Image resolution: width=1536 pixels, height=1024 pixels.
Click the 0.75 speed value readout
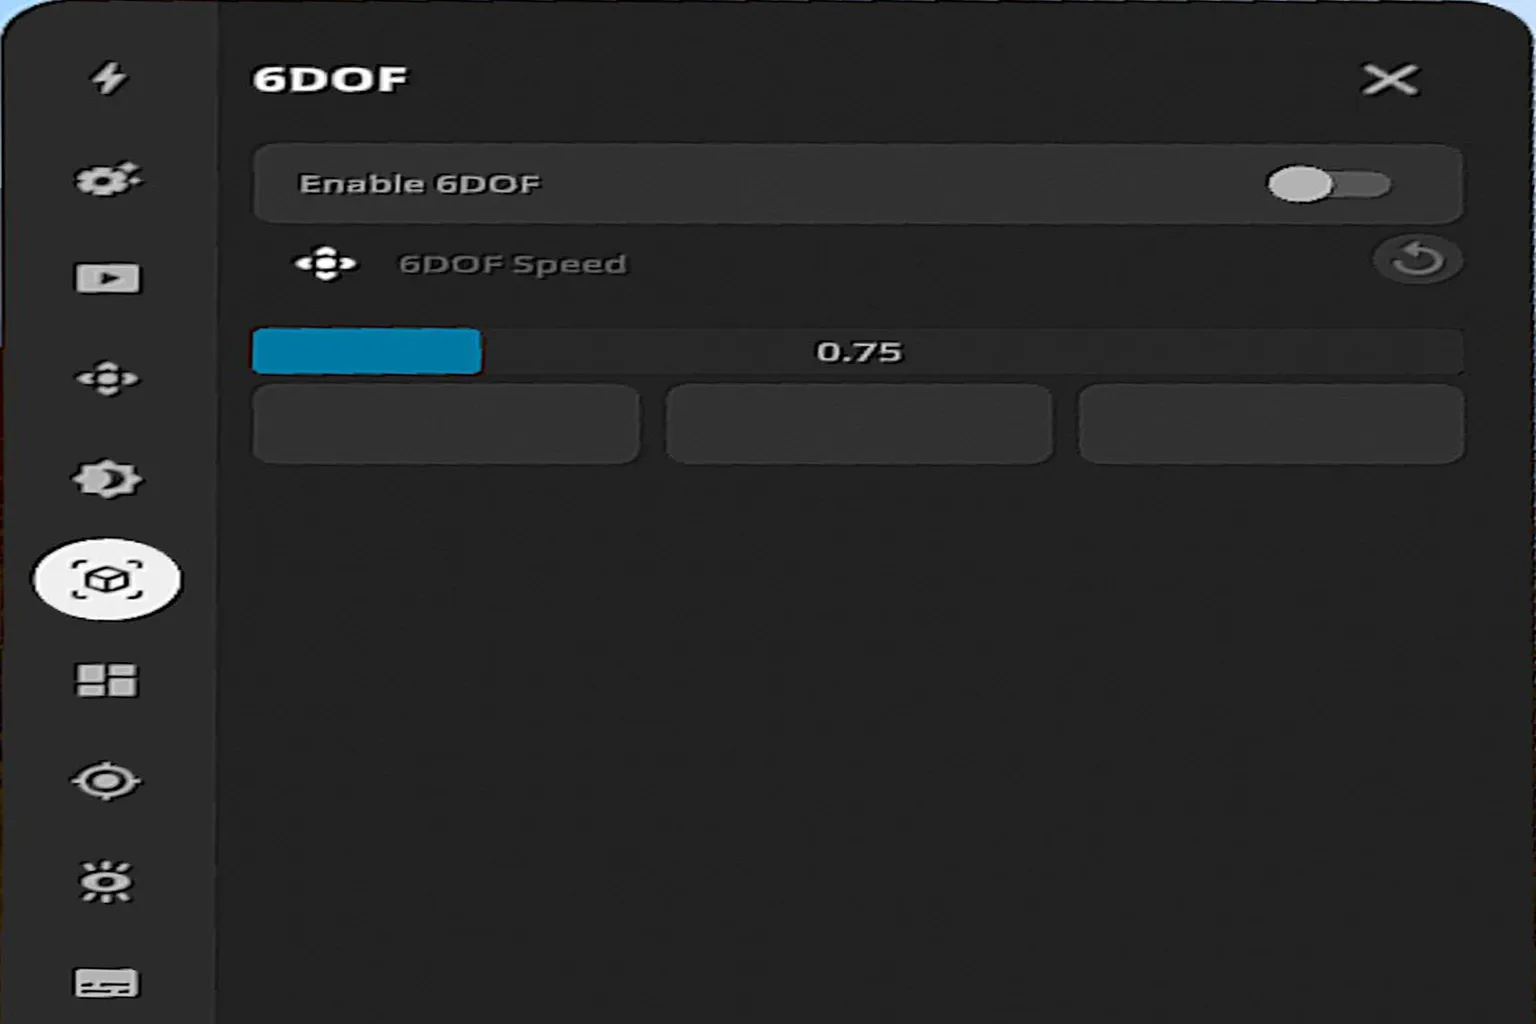[859, 352]
